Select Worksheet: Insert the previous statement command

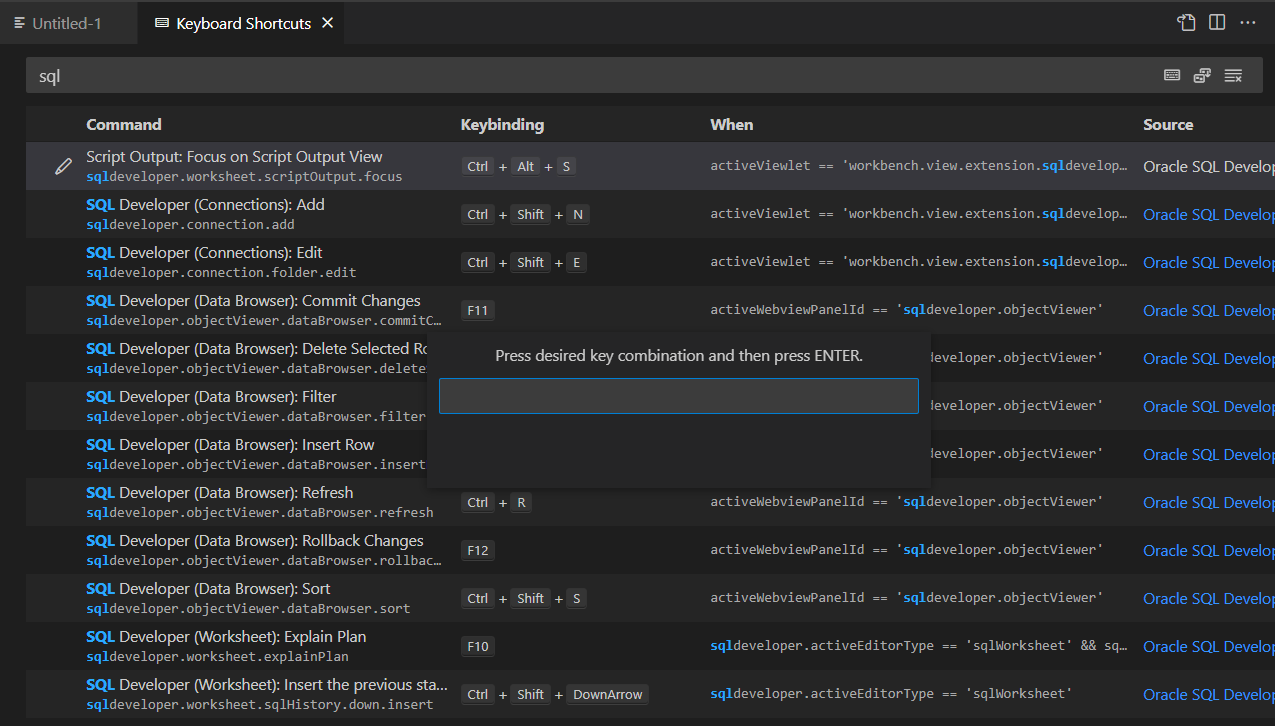pyautogui.click(x=267, y=684)
